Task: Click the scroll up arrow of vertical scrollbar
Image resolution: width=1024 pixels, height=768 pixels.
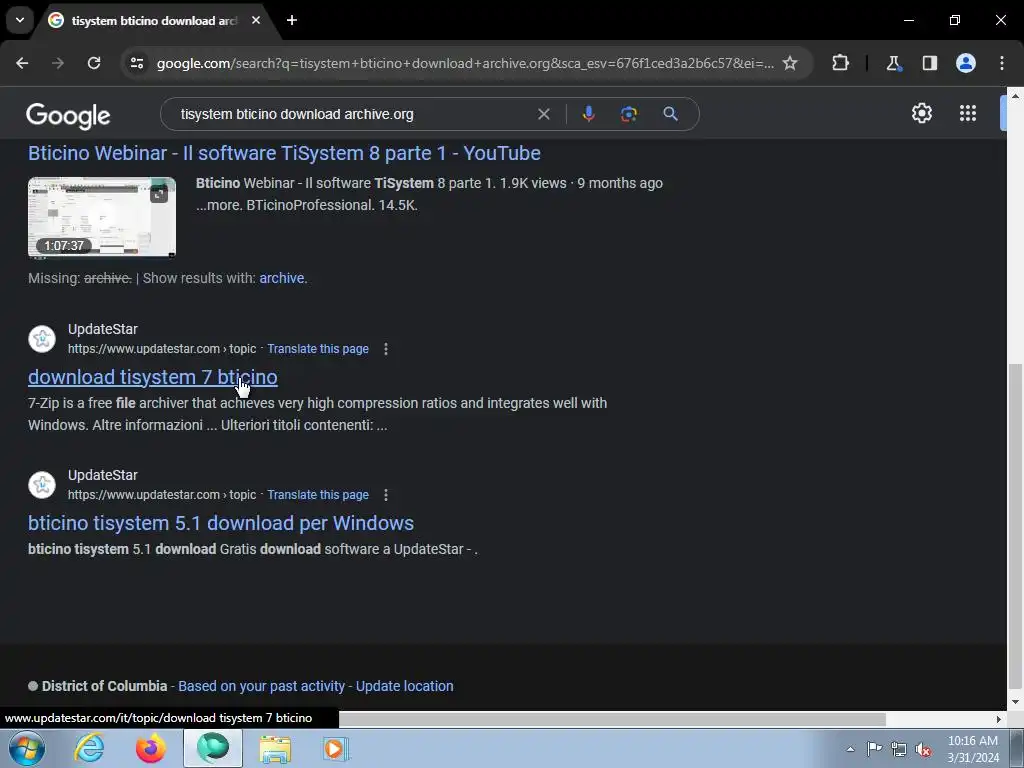Action: pos(1015,95)
